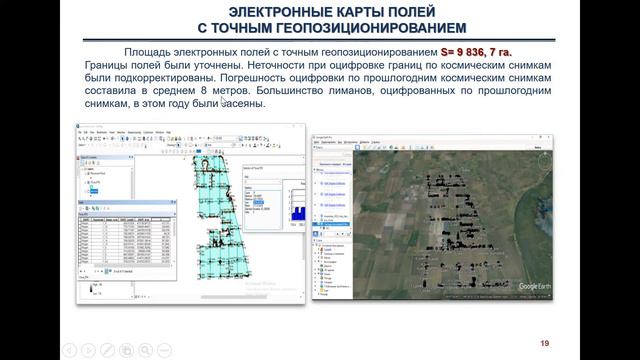
Task: Click the red text 'S= 9 836, 7 га.'
Action: point(476,52)
